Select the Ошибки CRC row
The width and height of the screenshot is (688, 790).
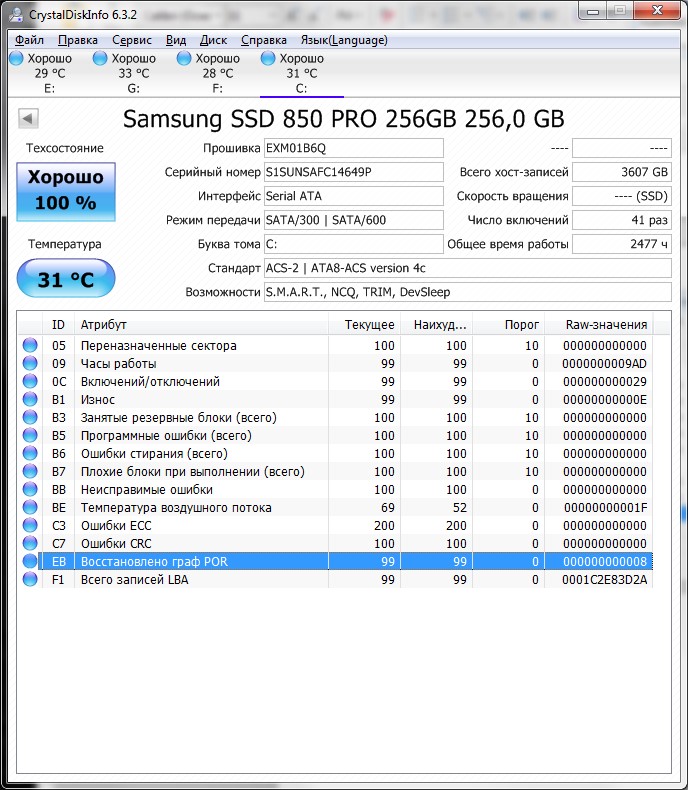(x=335, y=543)
